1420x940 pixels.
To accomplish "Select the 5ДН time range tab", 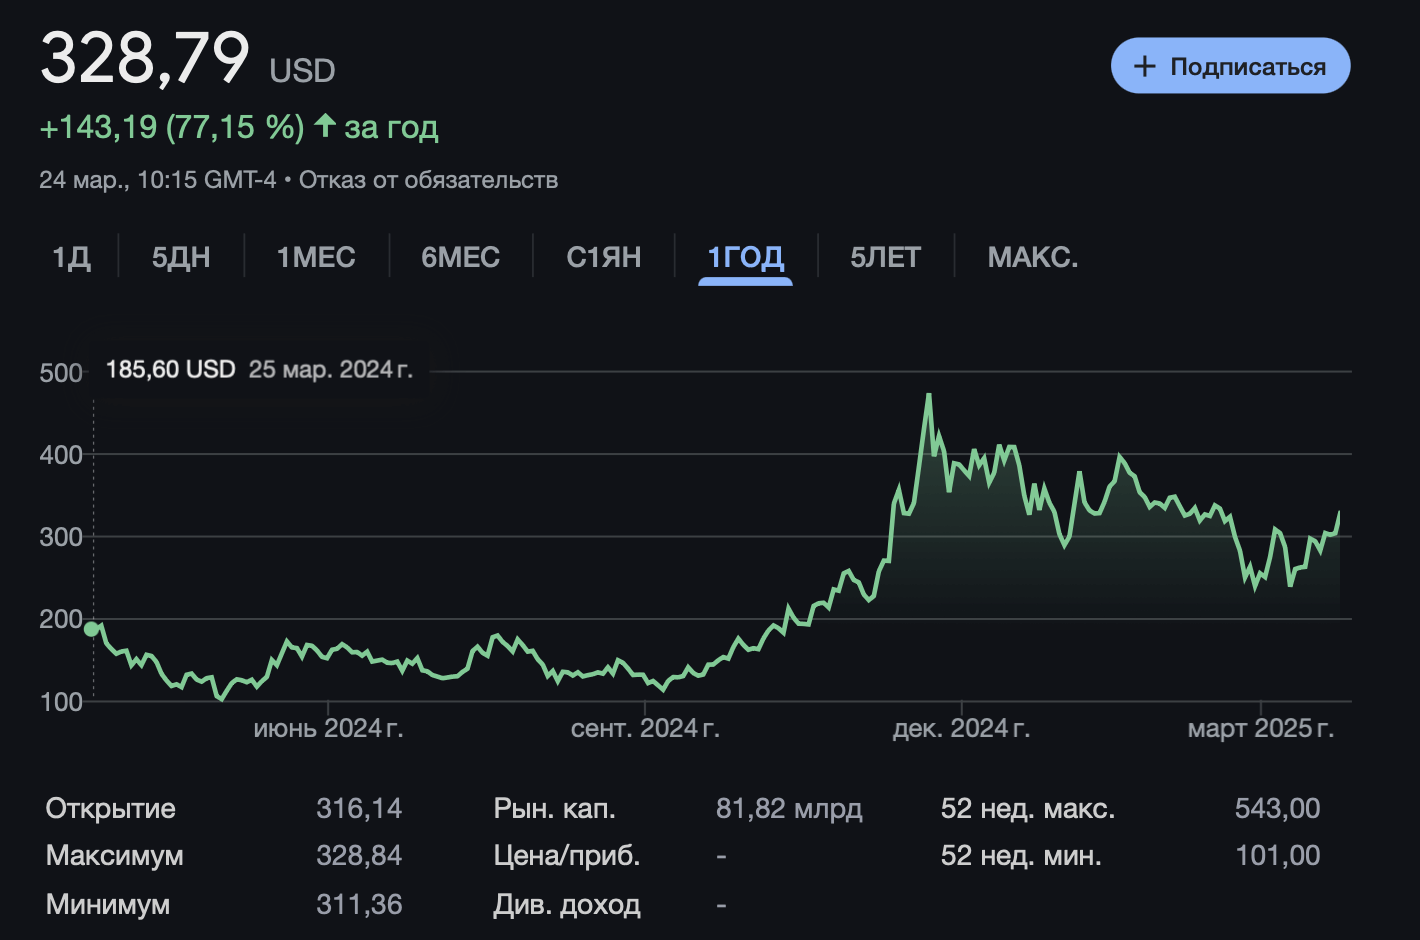I will pyautogui.click(x=181, y=257).
